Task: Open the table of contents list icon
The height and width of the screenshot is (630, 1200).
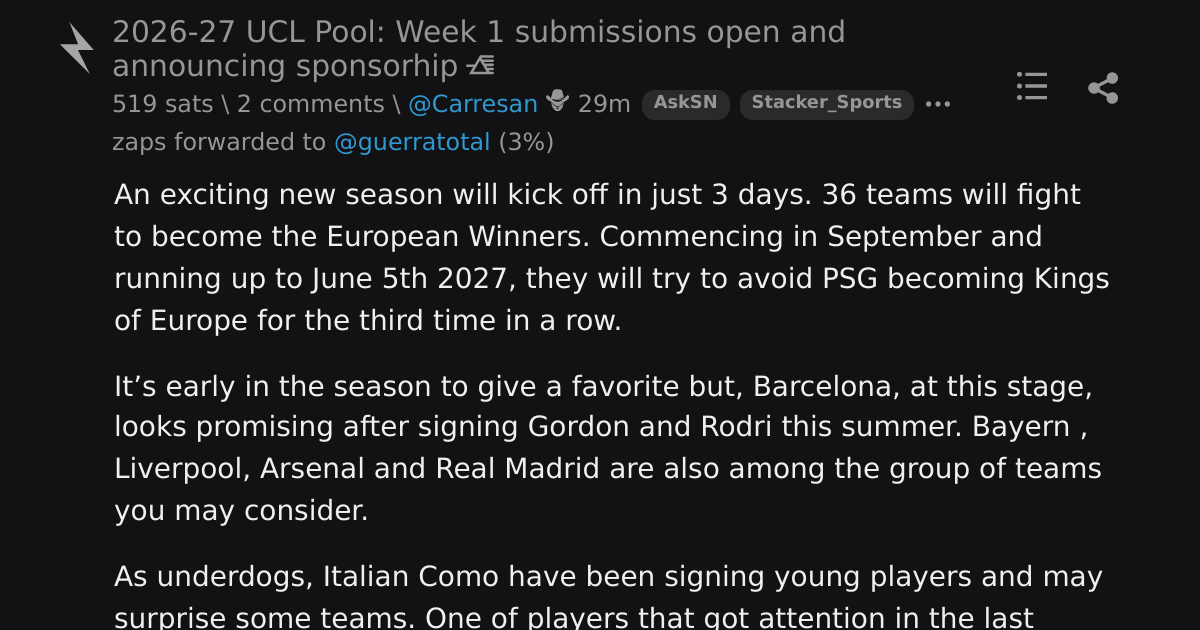Action: 1032,86
